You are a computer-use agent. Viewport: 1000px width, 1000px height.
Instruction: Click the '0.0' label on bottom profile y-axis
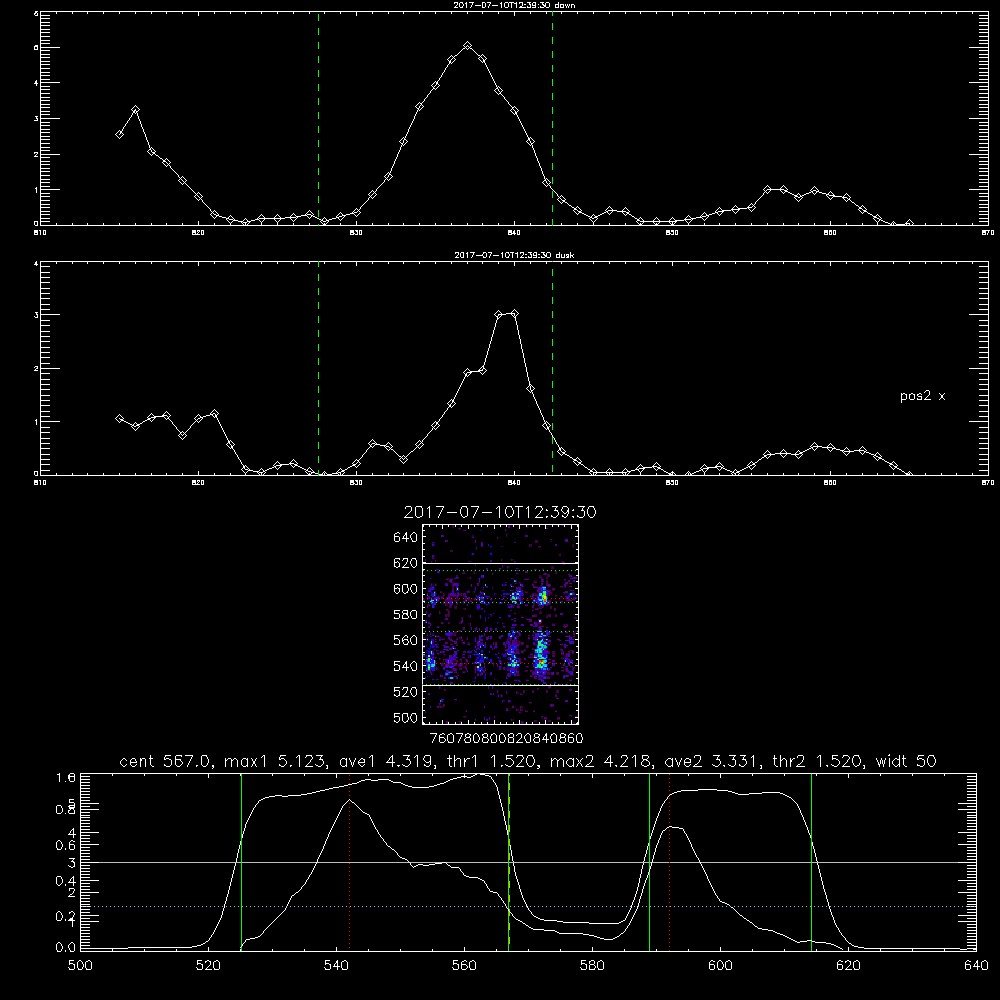pos(66,948)
